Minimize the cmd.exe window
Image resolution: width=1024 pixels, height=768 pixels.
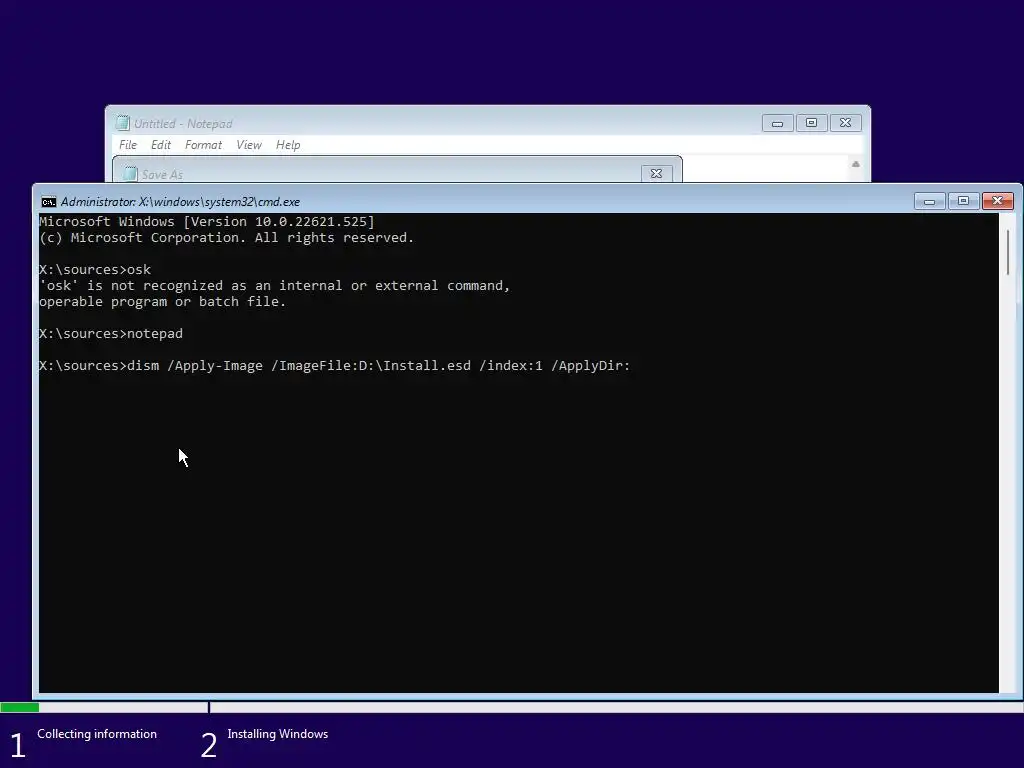(x=929, y=201)
